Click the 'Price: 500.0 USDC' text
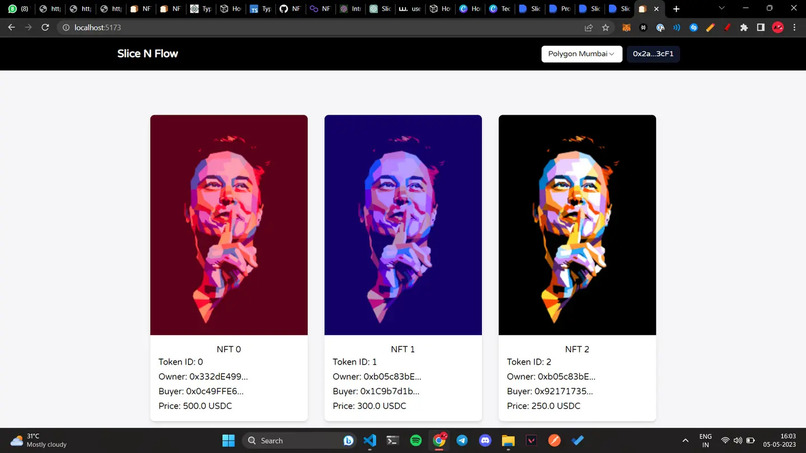This screenshot has height=453, width=806. click(x=195, y=406)
